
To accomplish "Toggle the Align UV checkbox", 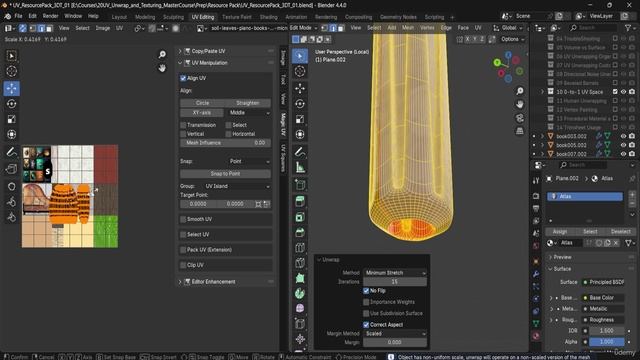I will click(x=183, y=78).
